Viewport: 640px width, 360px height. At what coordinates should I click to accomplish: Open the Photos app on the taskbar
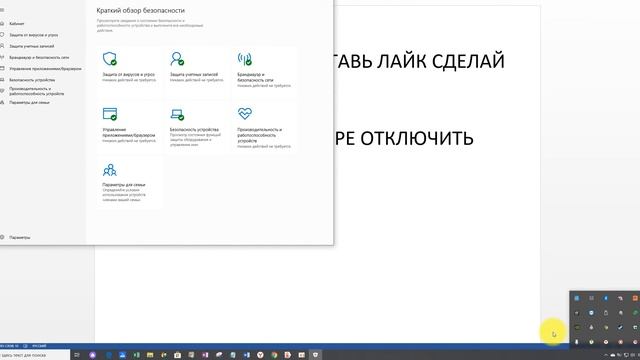click(x=122, y=355)
